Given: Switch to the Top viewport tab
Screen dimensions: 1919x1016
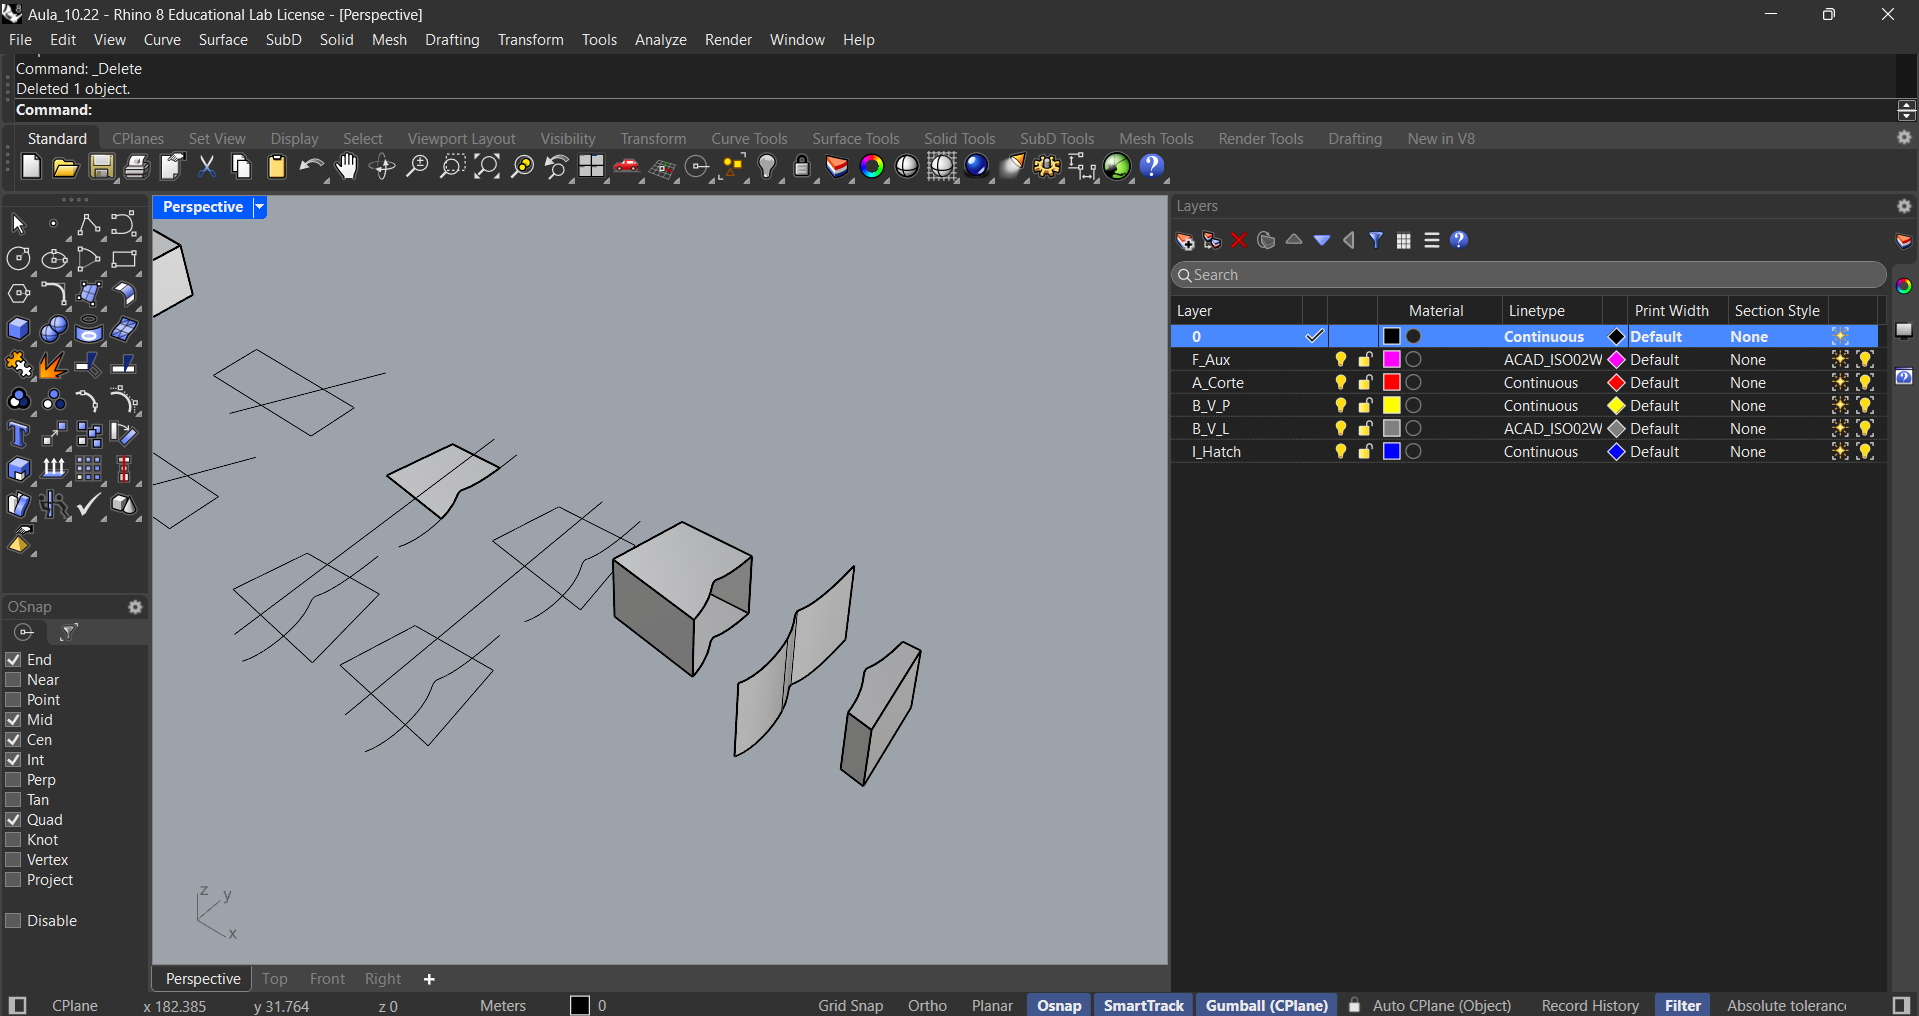Looking at the screenshot, I should 275,979.
